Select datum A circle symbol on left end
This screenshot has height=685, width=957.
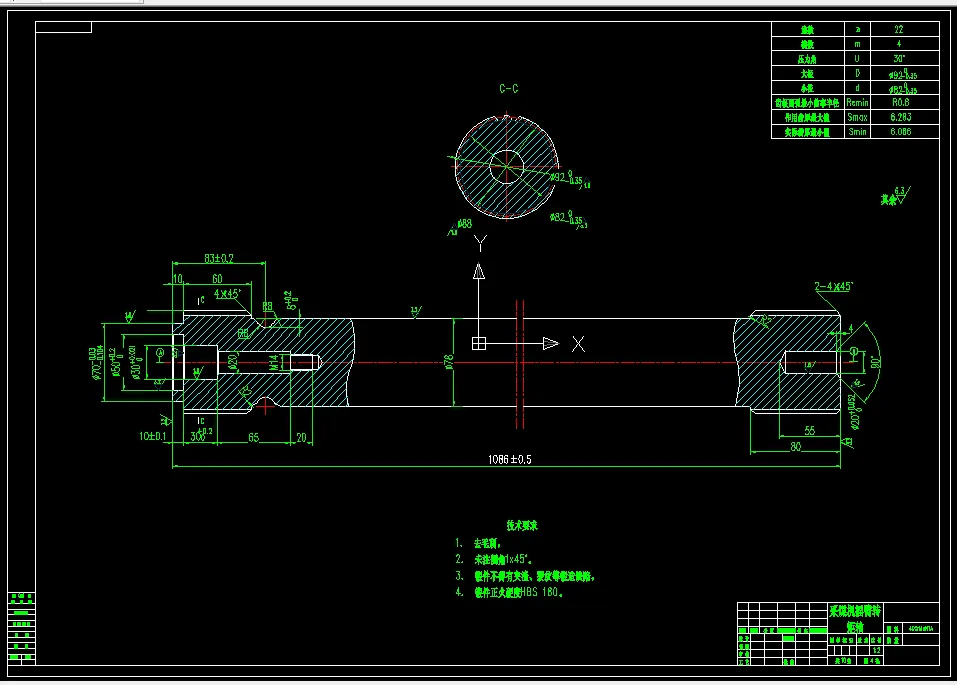pos(160,353)
